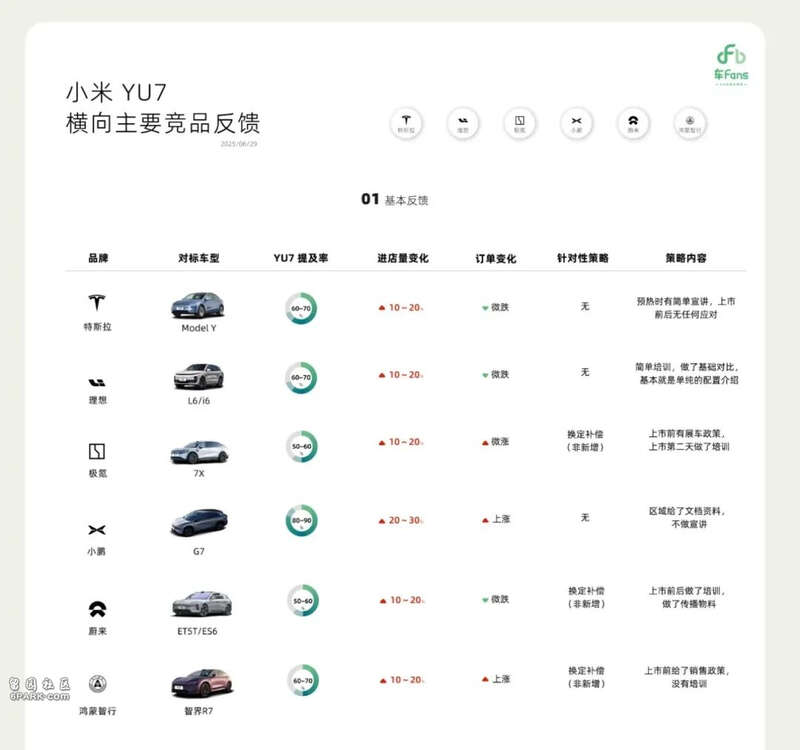Click the 60-70 mention-rate ring in the 智界R7 row
Image resolution: width=800 pixels, height=750 pixels.
pos(303,680)
